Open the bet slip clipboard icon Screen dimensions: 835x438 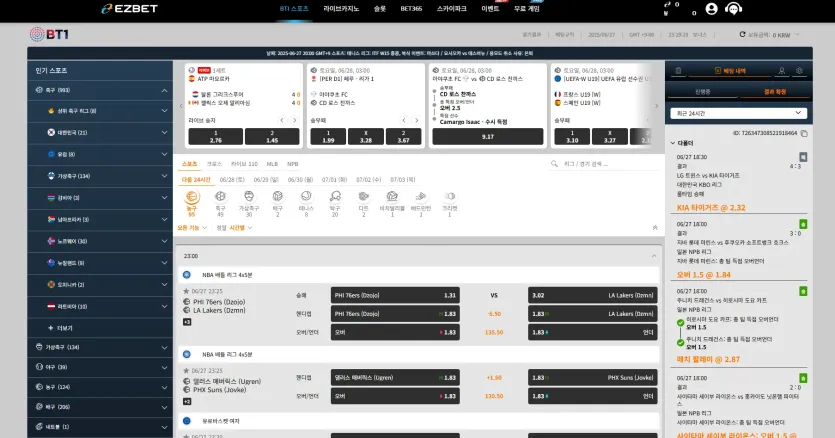tap(678, 70)
